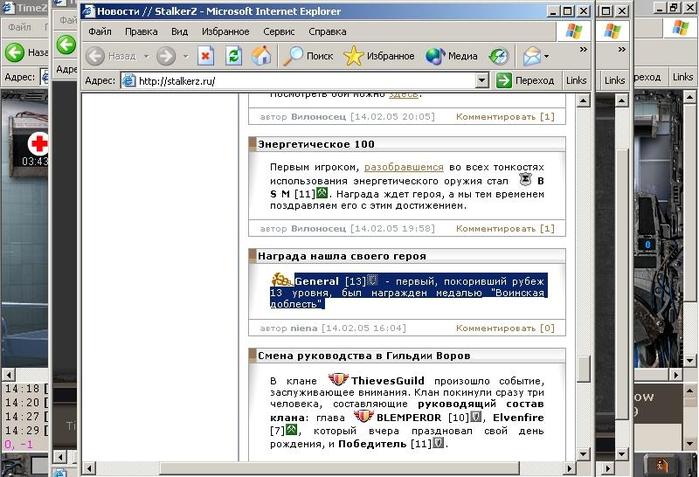Open the 'разобравшемся' link in news
Image resolution: width=699 pixels, height=477 pixels.
click(x=404, y=167)
